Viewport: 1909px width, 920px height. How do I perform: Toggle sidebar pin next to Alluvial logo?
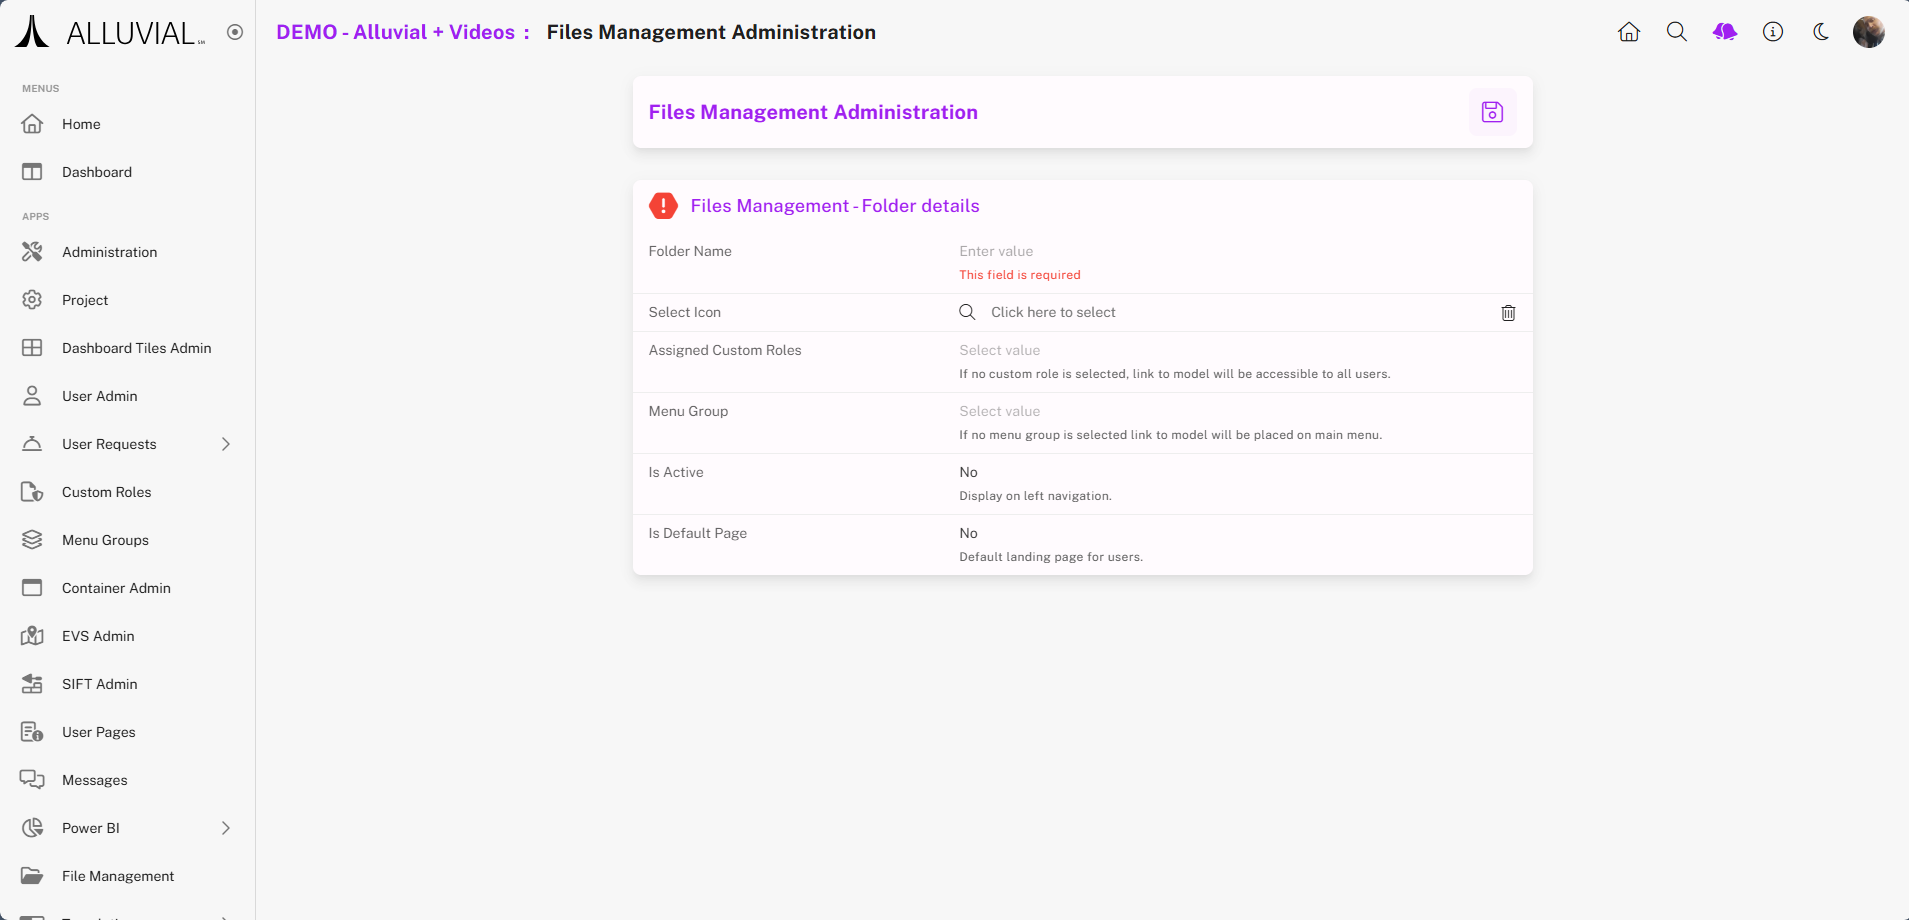235,32
